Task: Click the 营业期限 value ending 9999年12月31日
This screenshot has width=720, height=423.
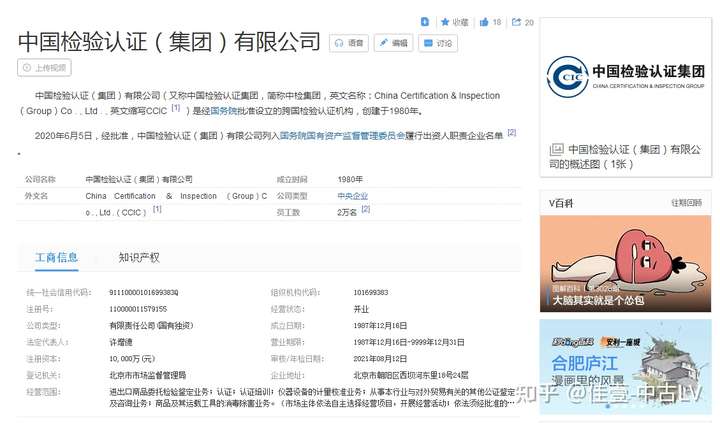Action: [x=409, y=342]
